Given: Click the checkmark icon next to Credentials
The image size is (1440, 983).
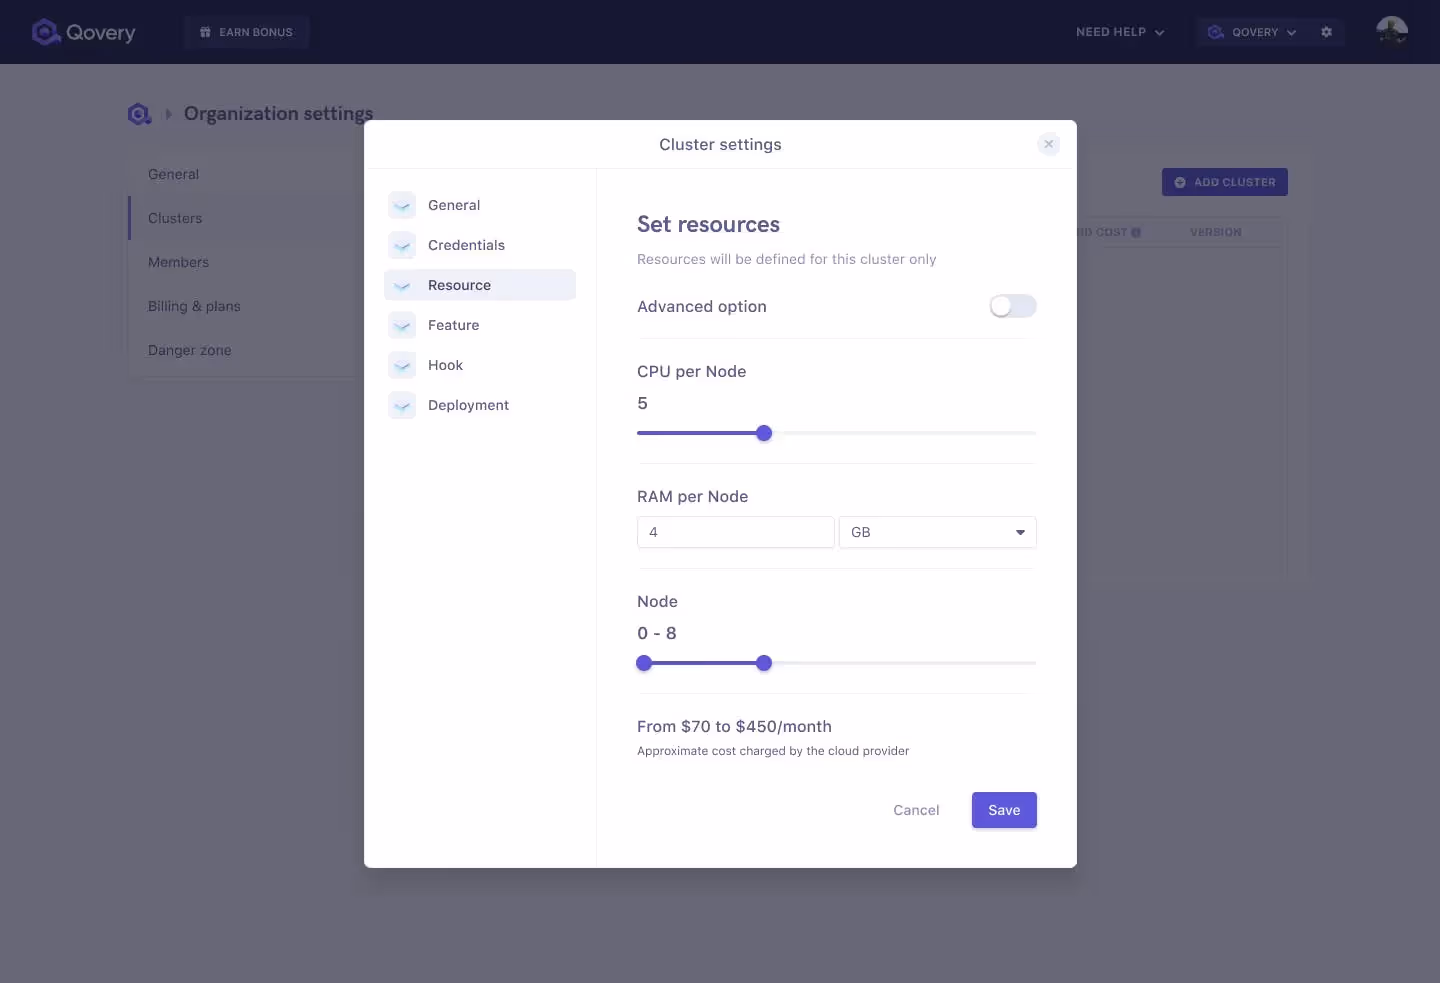Looking at the screenshot, I should pyautogui.click(x=402, y=245).
